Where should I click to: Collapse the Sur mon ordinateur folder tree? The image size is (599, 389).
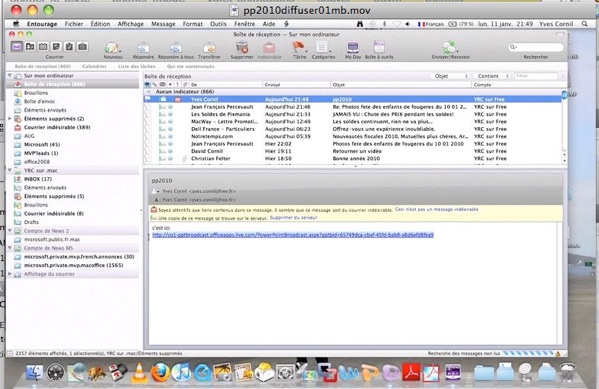tap(10, 76)
